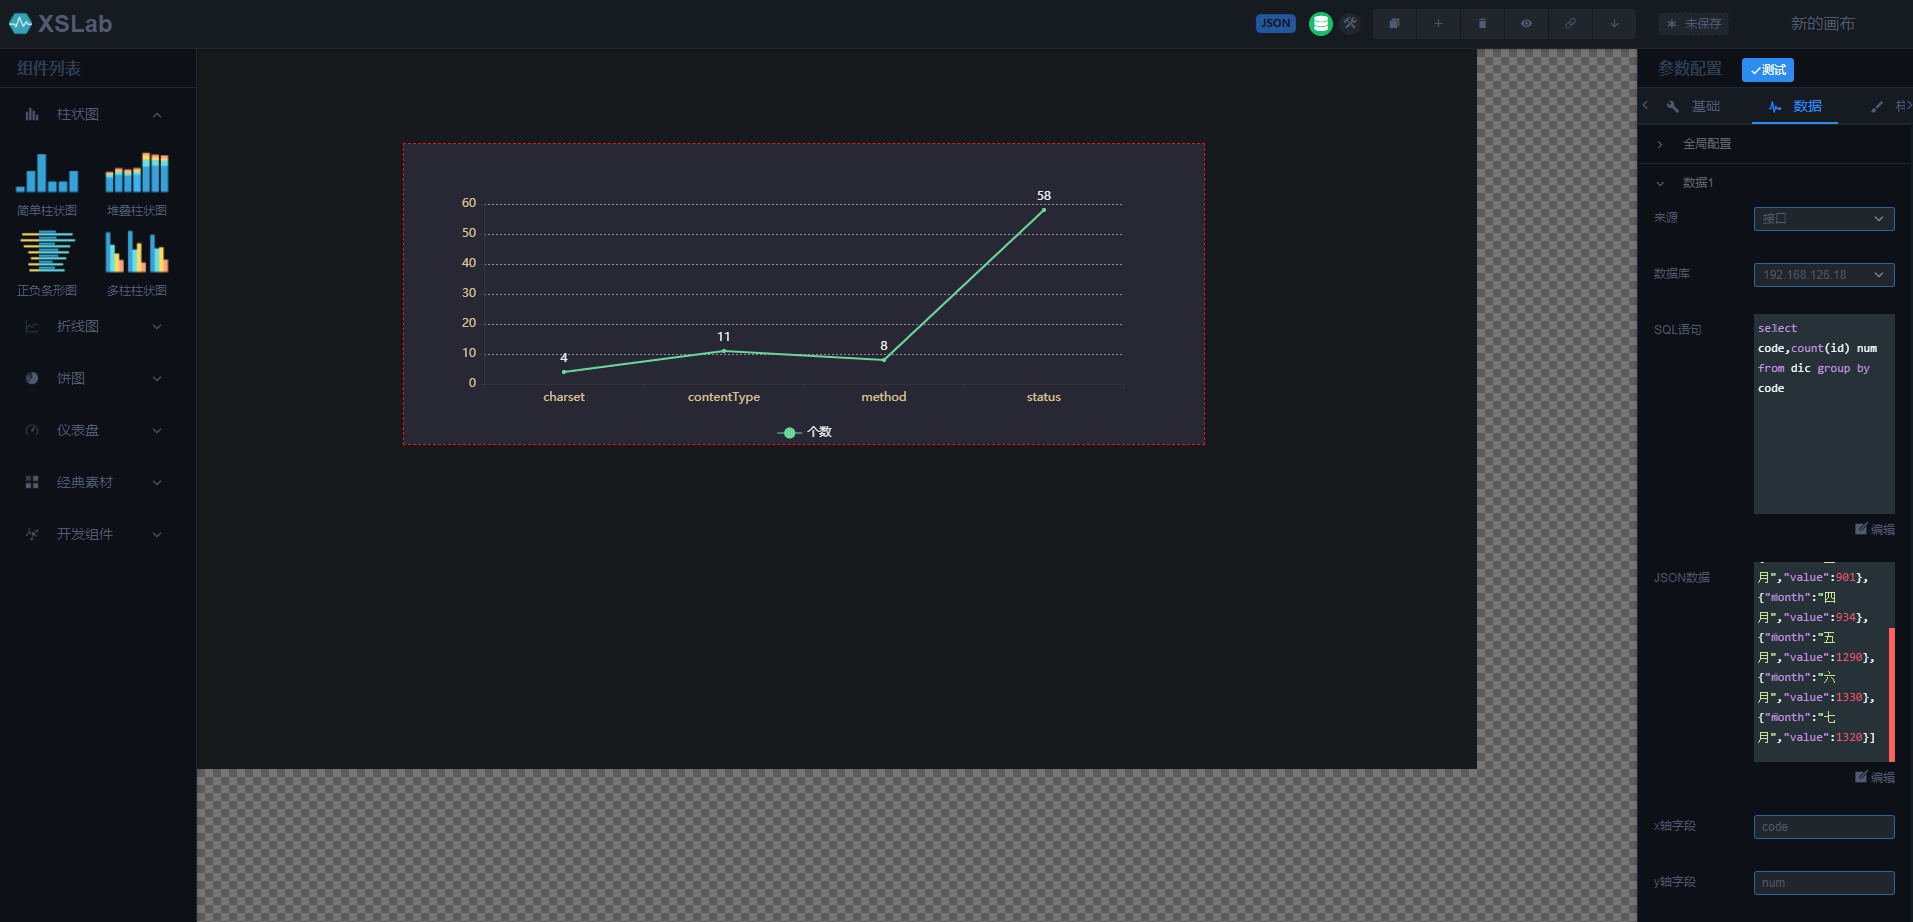Switch to the 基础 tab
Image resolution: width=1913 pixels, height=922 pixels.
click(1694, 106)
